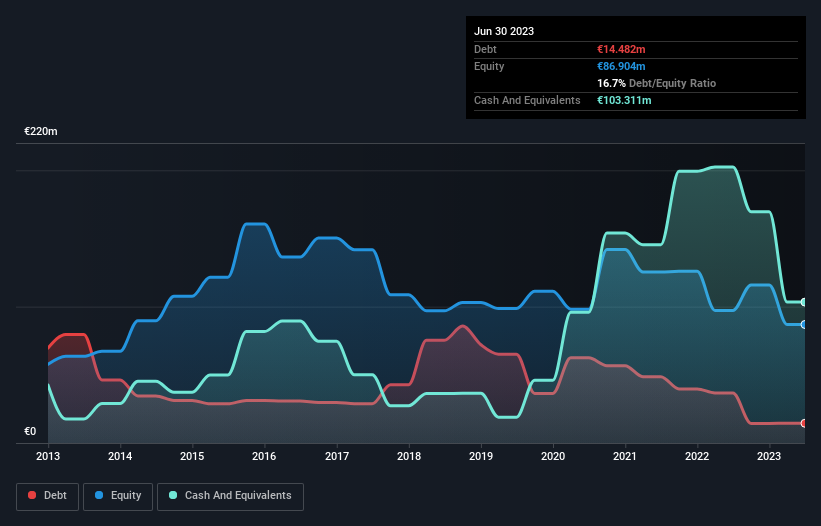The height and width of the screenshot is (526, 821).
Task: Click the Jun 30 2023 tooltip date
Action: [x=504, y=31]
